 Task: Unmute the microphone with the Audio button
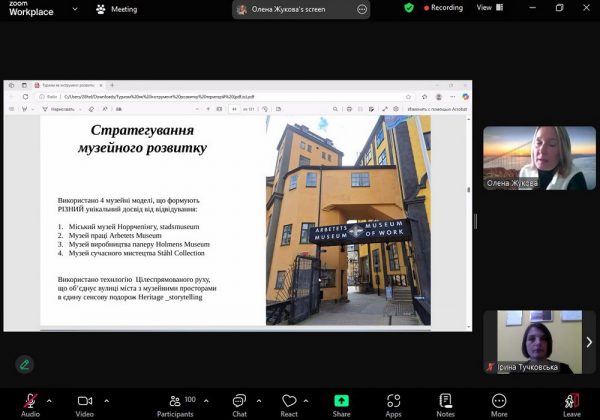coord(30,401)
